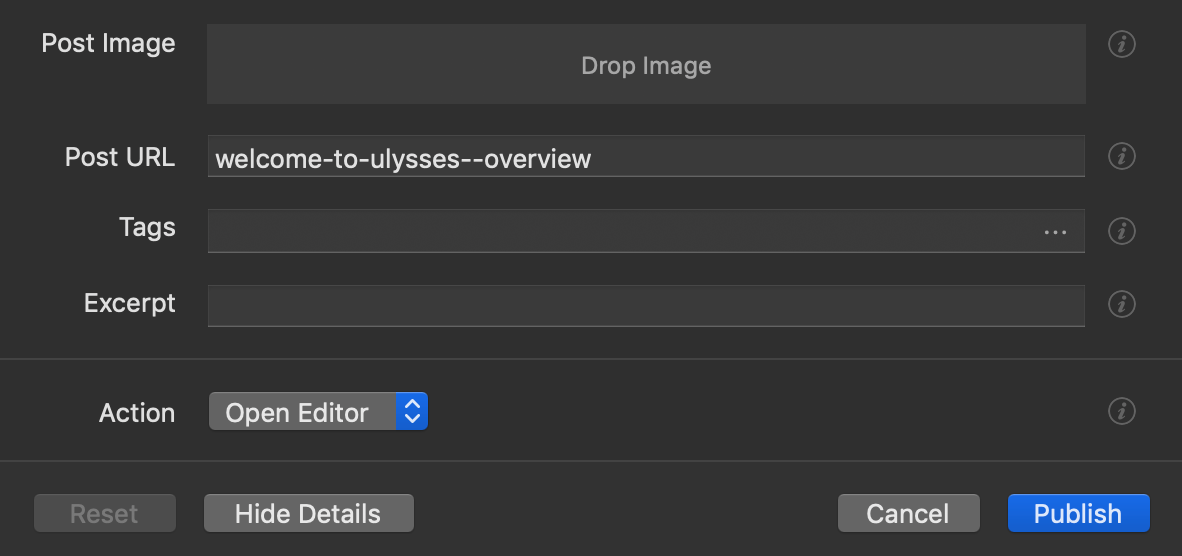Click inside the empty Tags field
Image resolution: width=1182 pixels, height=556 pixels.
coord(620,232)
